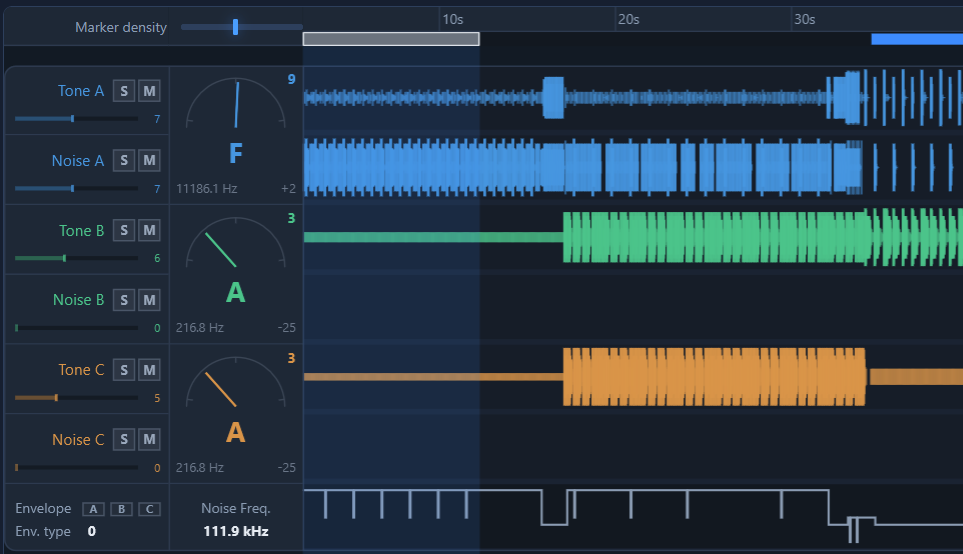
Task: Mute the Tone A channel
Action: pyautogui.click(x=149, y=91)
